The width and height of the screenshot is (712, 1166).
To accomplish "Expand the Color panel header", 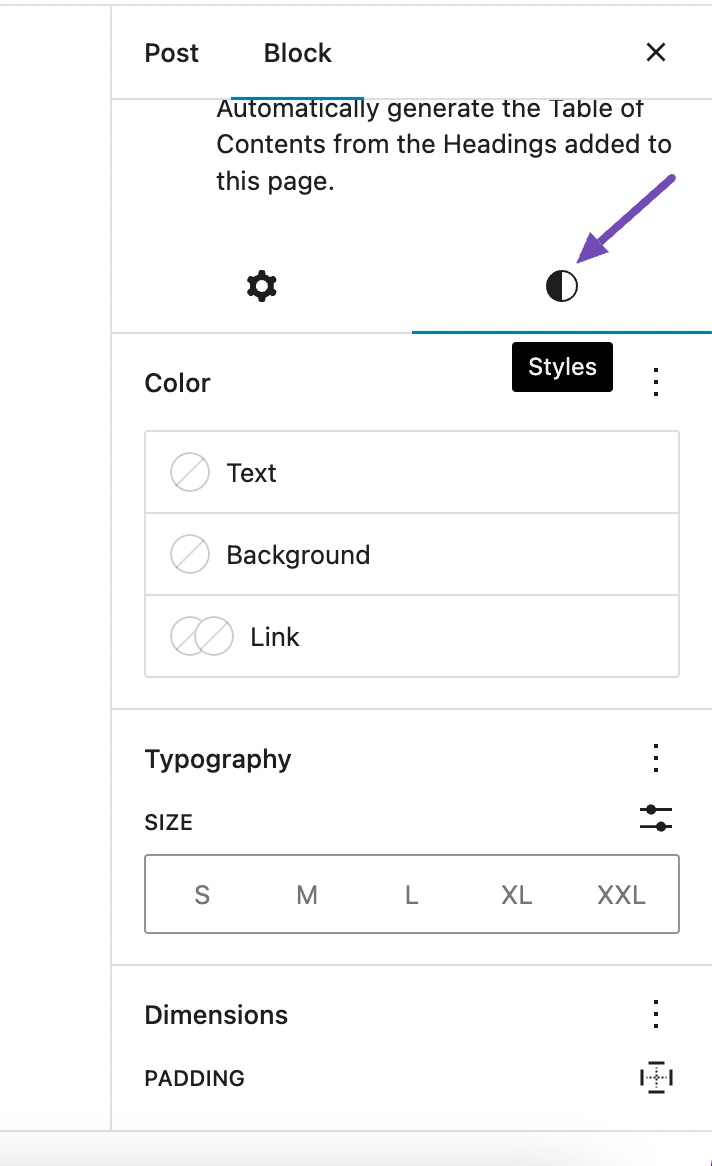I will click(x=177, y=382).
